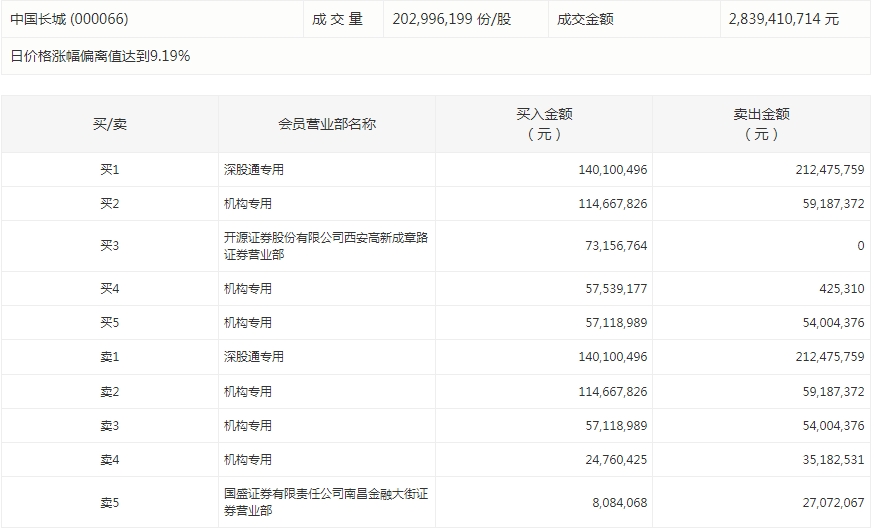The width and height of the screenshot is (874, 530).
Task: Click the stock name 中国长城 (000066)
Action: (x=69, y=19)
